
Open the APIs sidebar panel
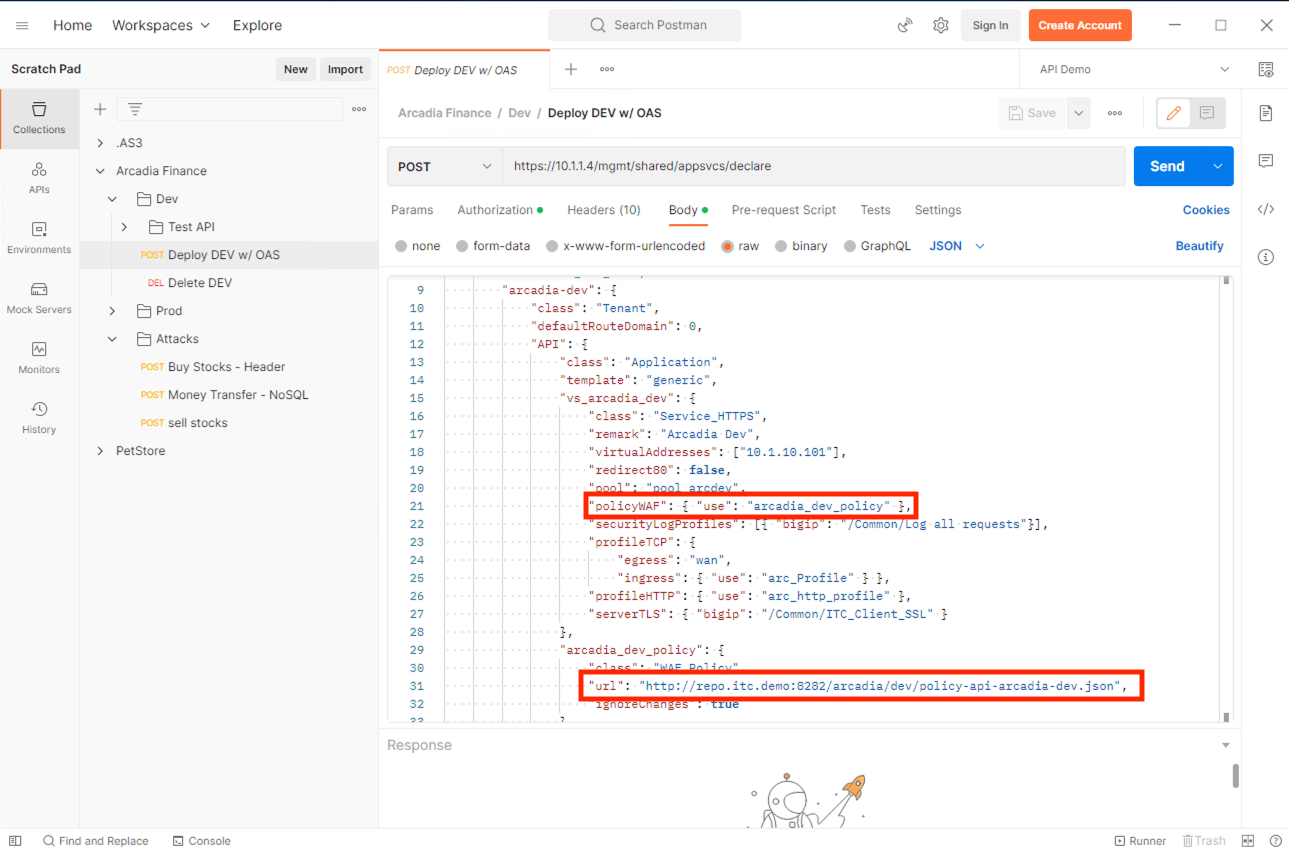pos(39,178)
